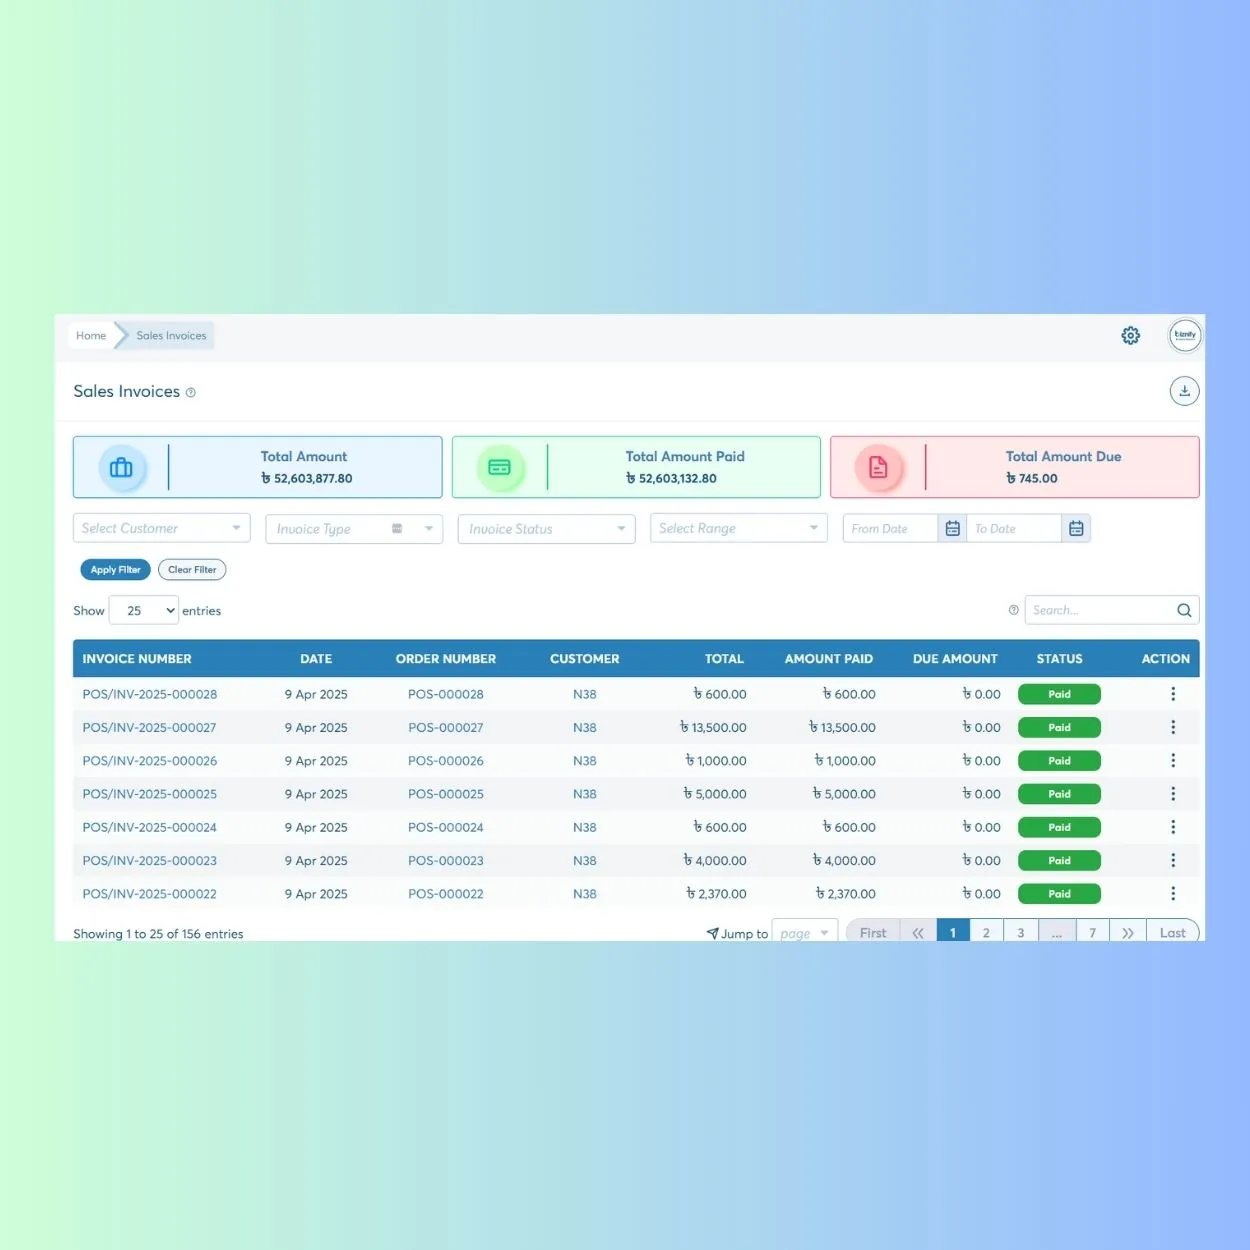This screenshot has height=1250, width=1250.
Task: Navigate to Home via the breadcrumb
Action: click(91, 335)
